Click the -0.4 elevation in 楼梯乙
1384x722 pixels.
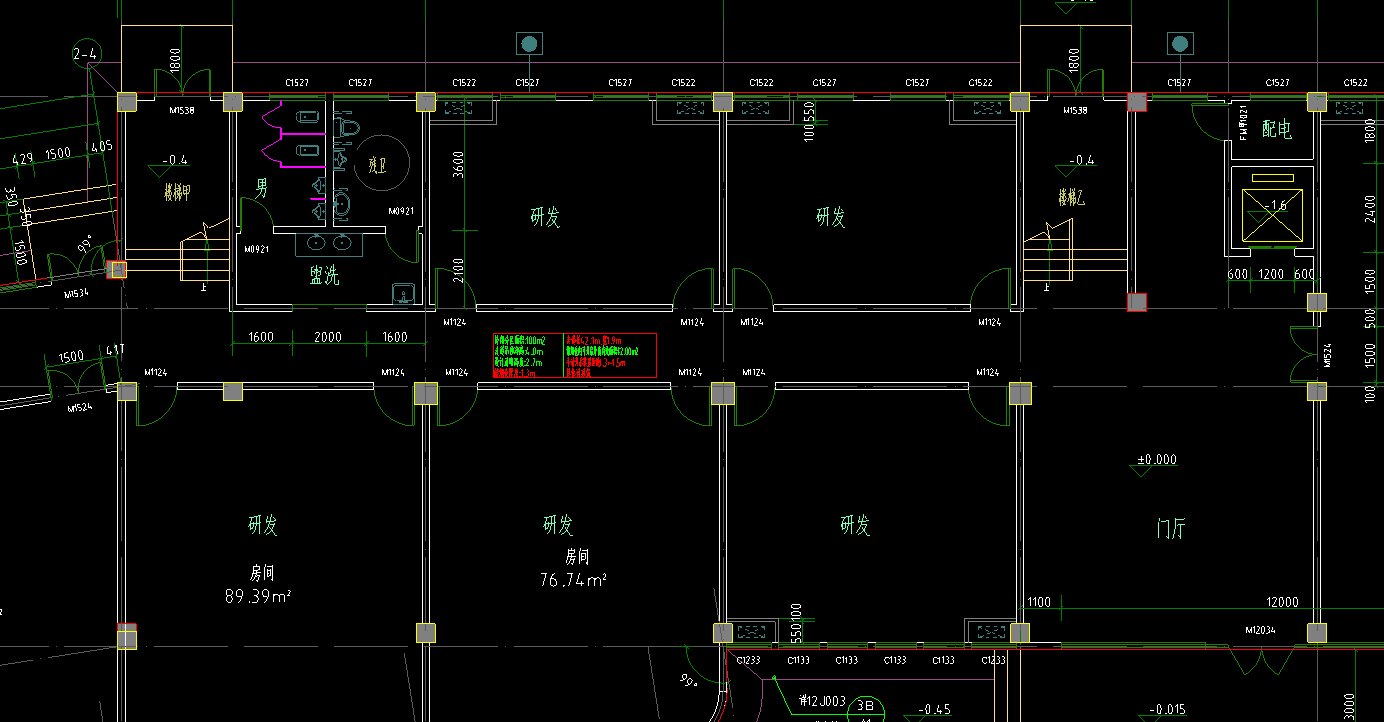(x=1081, y=160)
